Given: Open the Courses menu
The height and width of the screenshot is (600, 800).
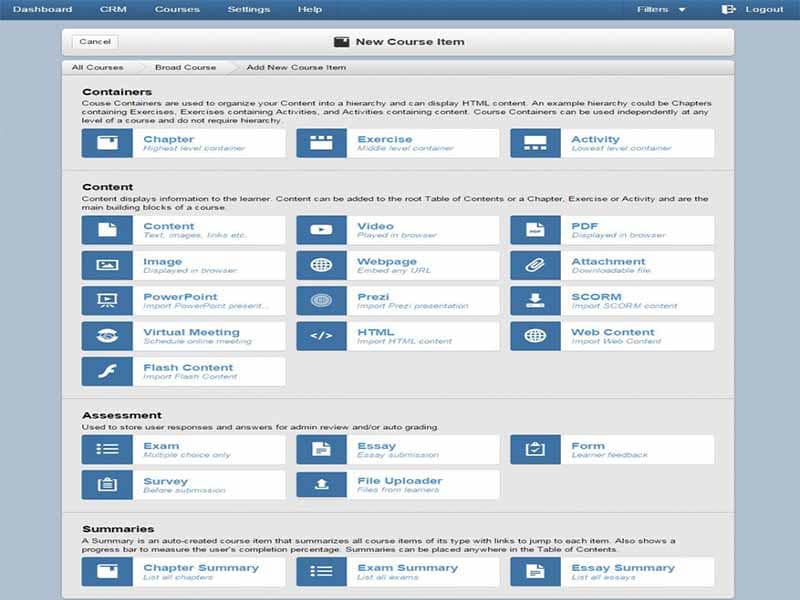Looking at the screenshot, I should pos(177,10).
